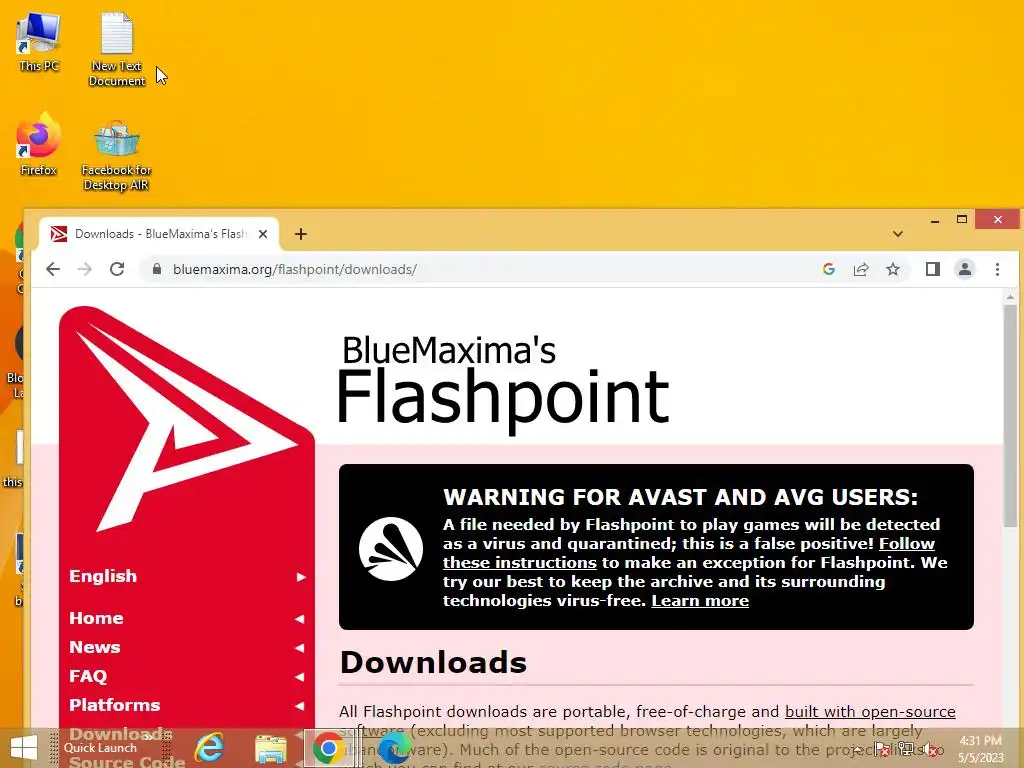Bookmark this page with the star
1024x768 pixels.
(x=893, y=269)
